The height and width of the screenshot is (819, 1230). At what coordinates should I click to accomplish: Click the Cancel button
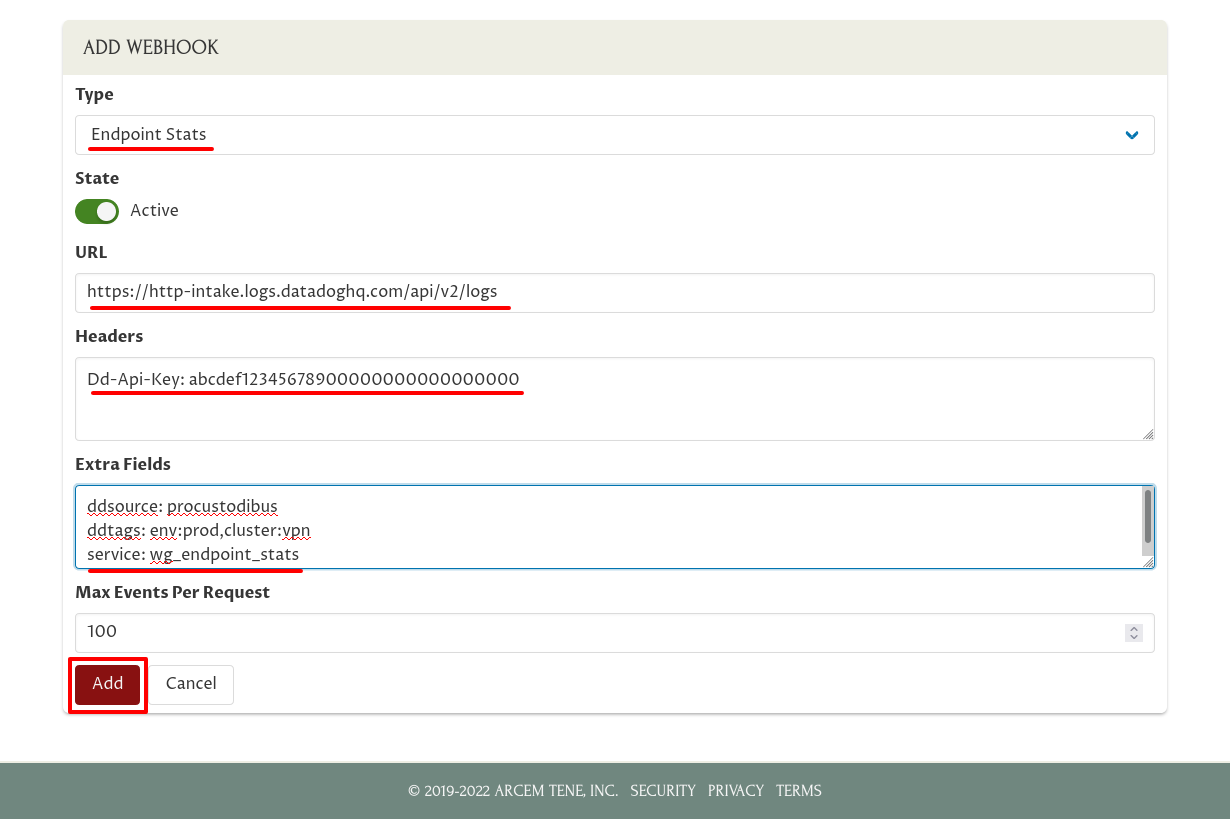[x=191, y=684]
